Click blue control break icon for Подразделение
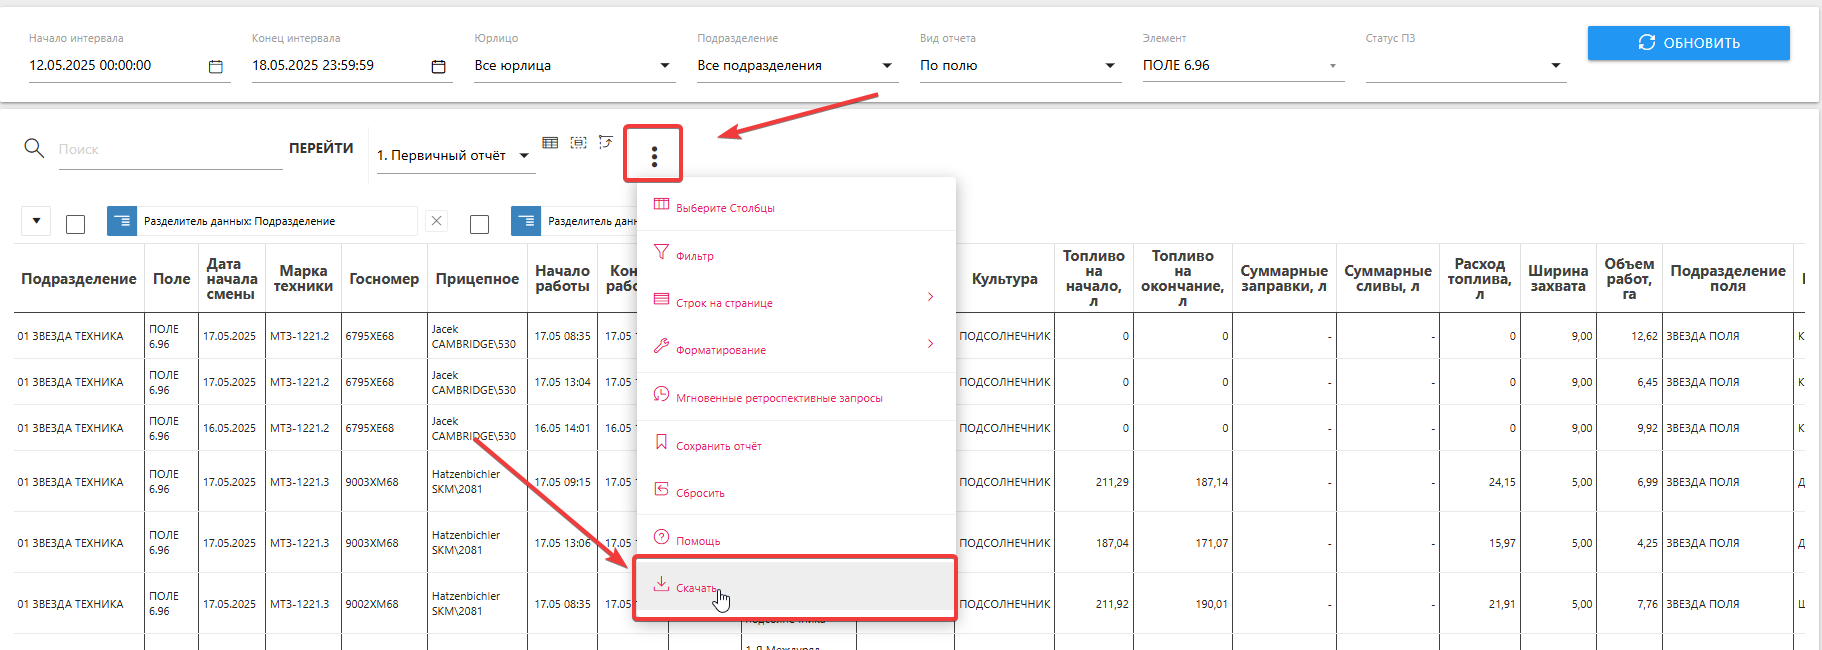Viewport: 1822px width, 650px height. tap(122, 221)
